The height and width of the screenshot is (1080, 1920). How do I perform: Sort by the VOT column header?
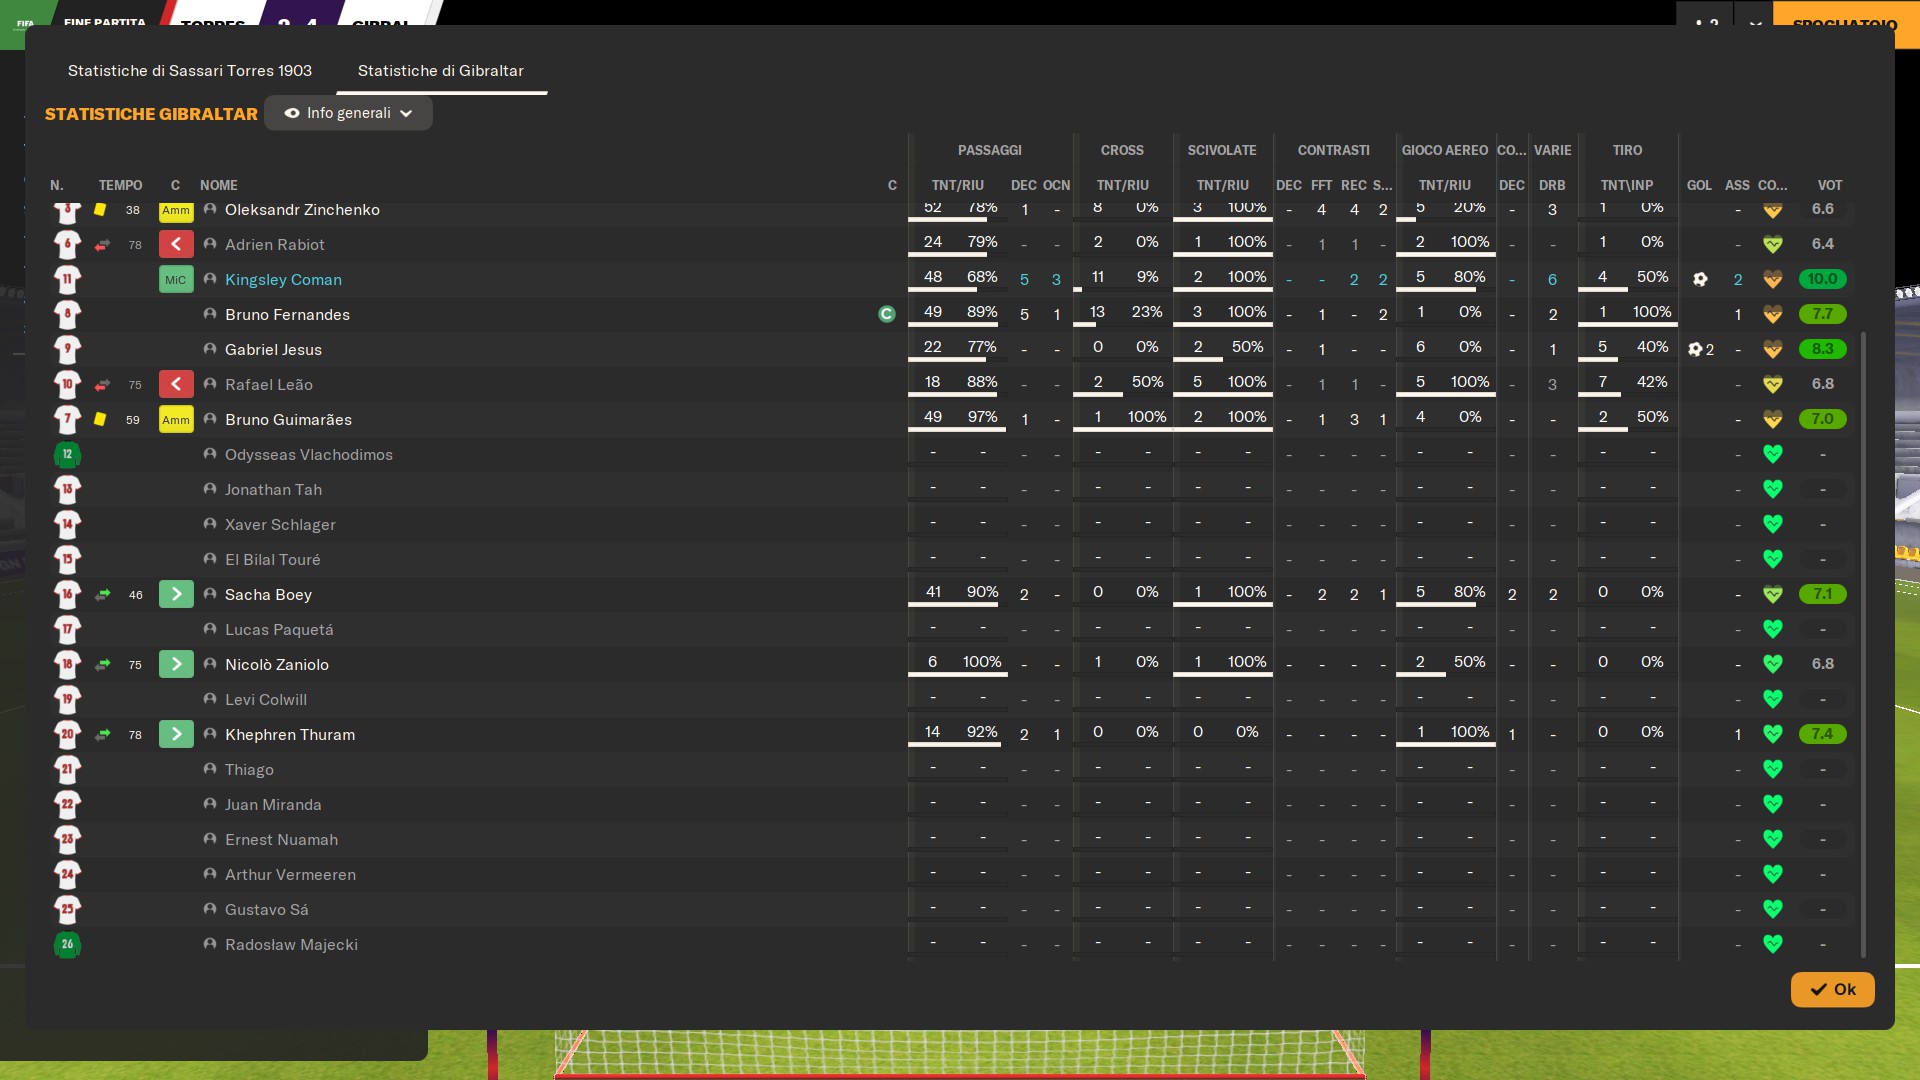pyautogui.click(x=1829, y=185)
